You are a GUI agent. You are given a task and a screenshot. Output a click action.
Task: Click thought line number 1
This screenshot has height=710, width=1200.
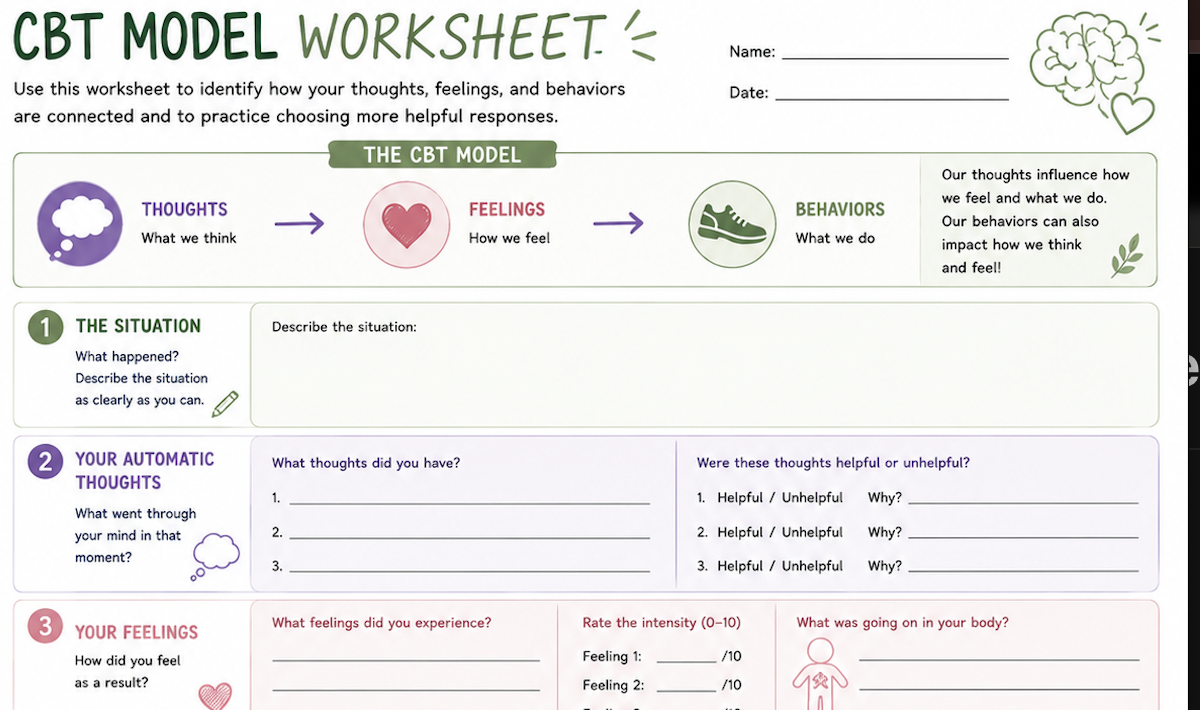click(469, 503)
